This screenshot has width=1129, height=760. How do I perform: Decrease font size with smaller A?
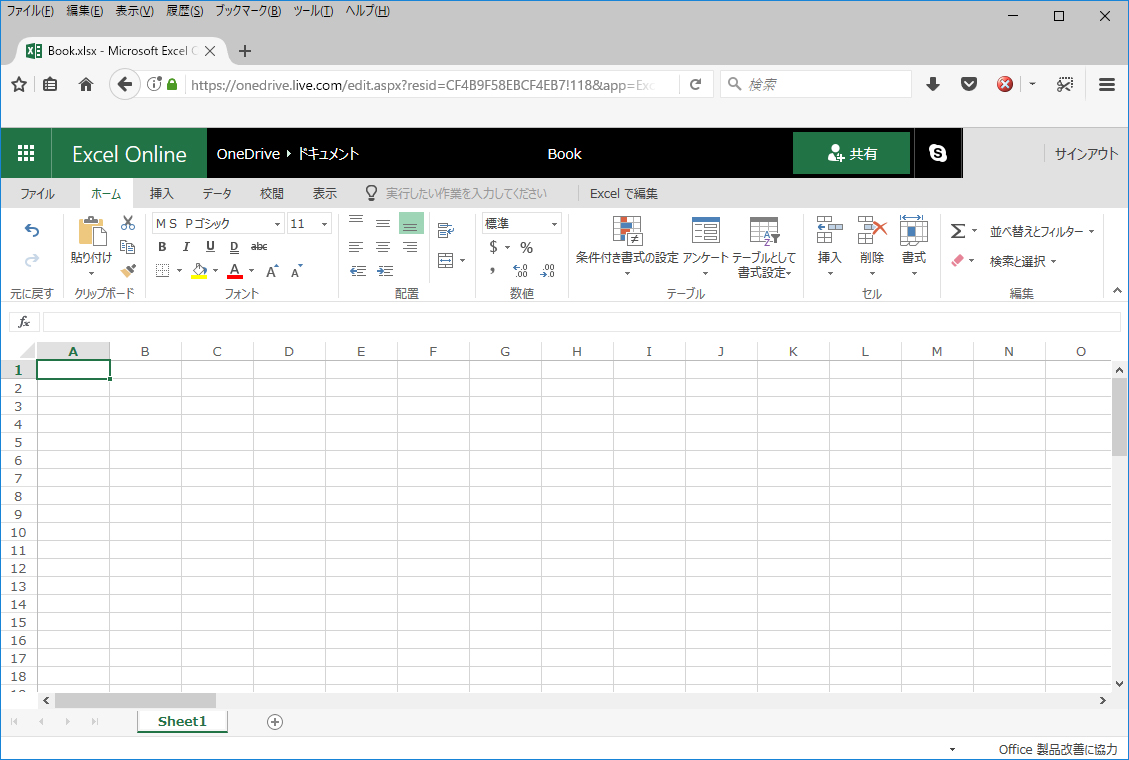point(296,271)
